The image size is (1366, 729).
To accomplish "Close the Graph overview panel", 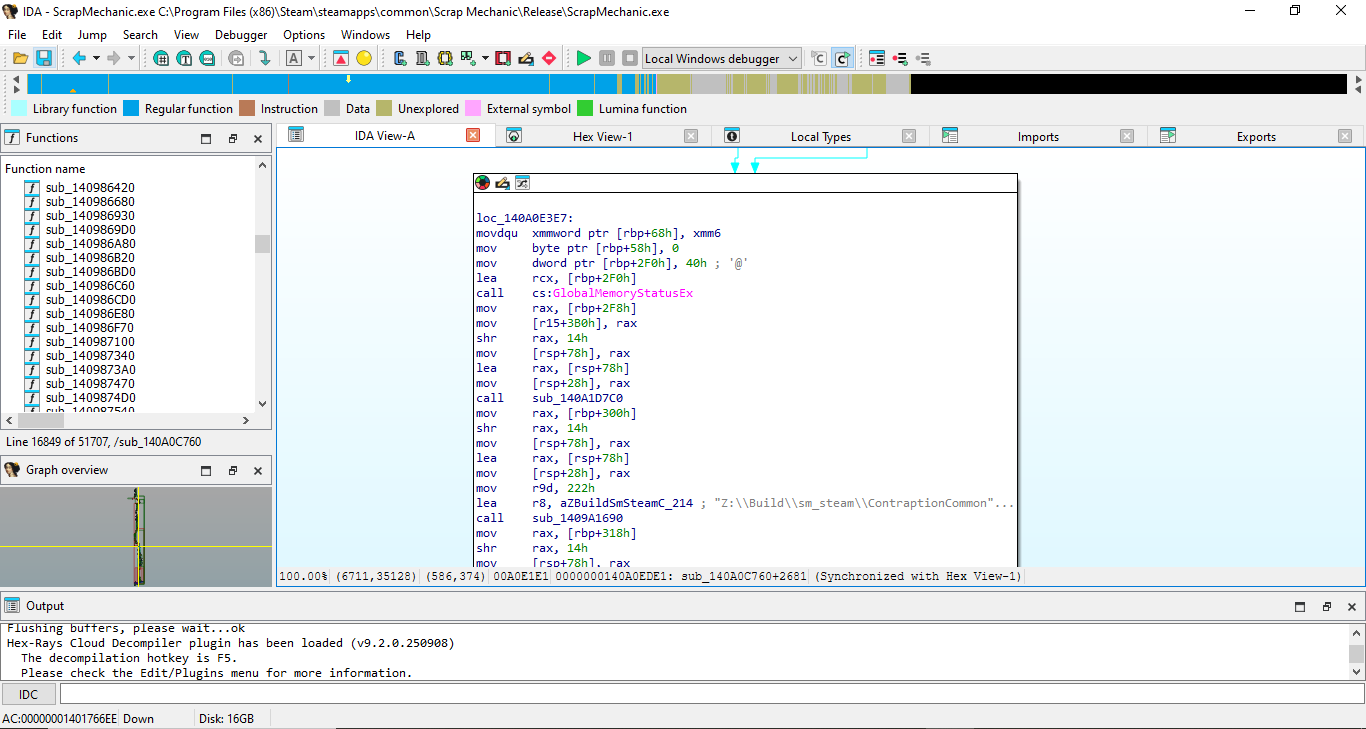I will [258, 470].
